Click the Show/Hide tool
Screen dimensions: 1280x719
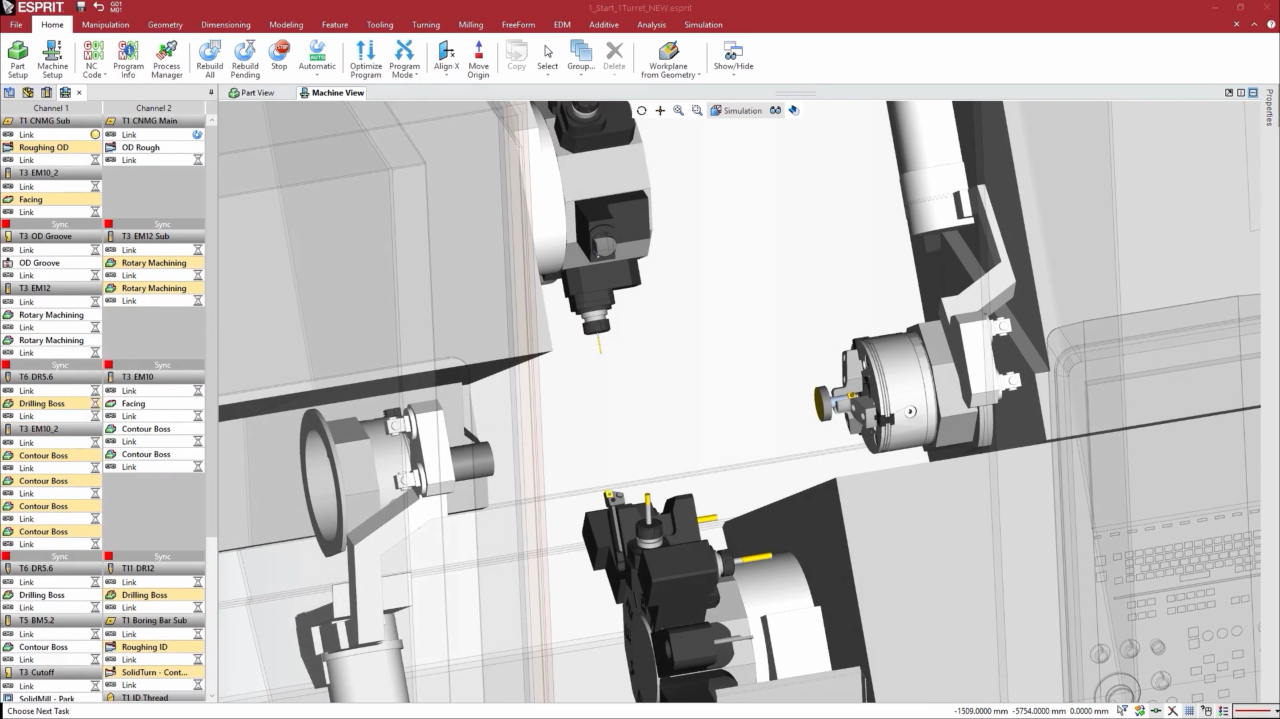pos(733,56)
